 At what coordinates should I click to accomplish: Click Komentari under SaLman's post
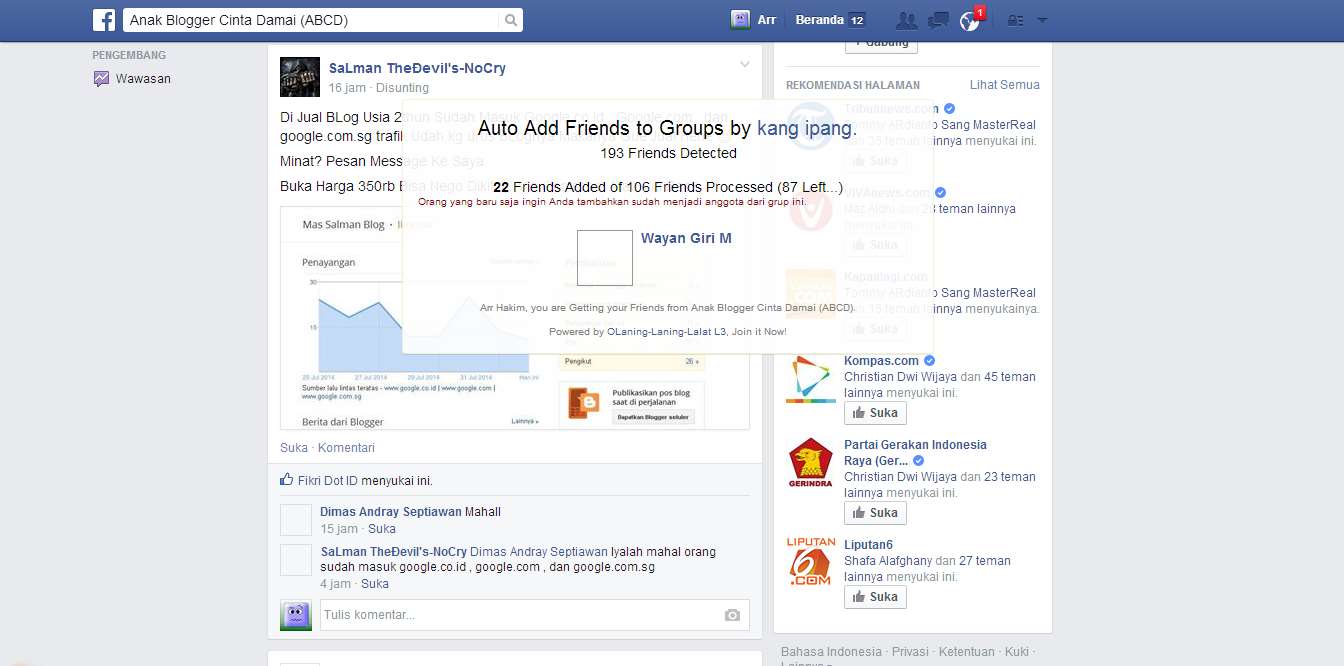pos(346,447)
